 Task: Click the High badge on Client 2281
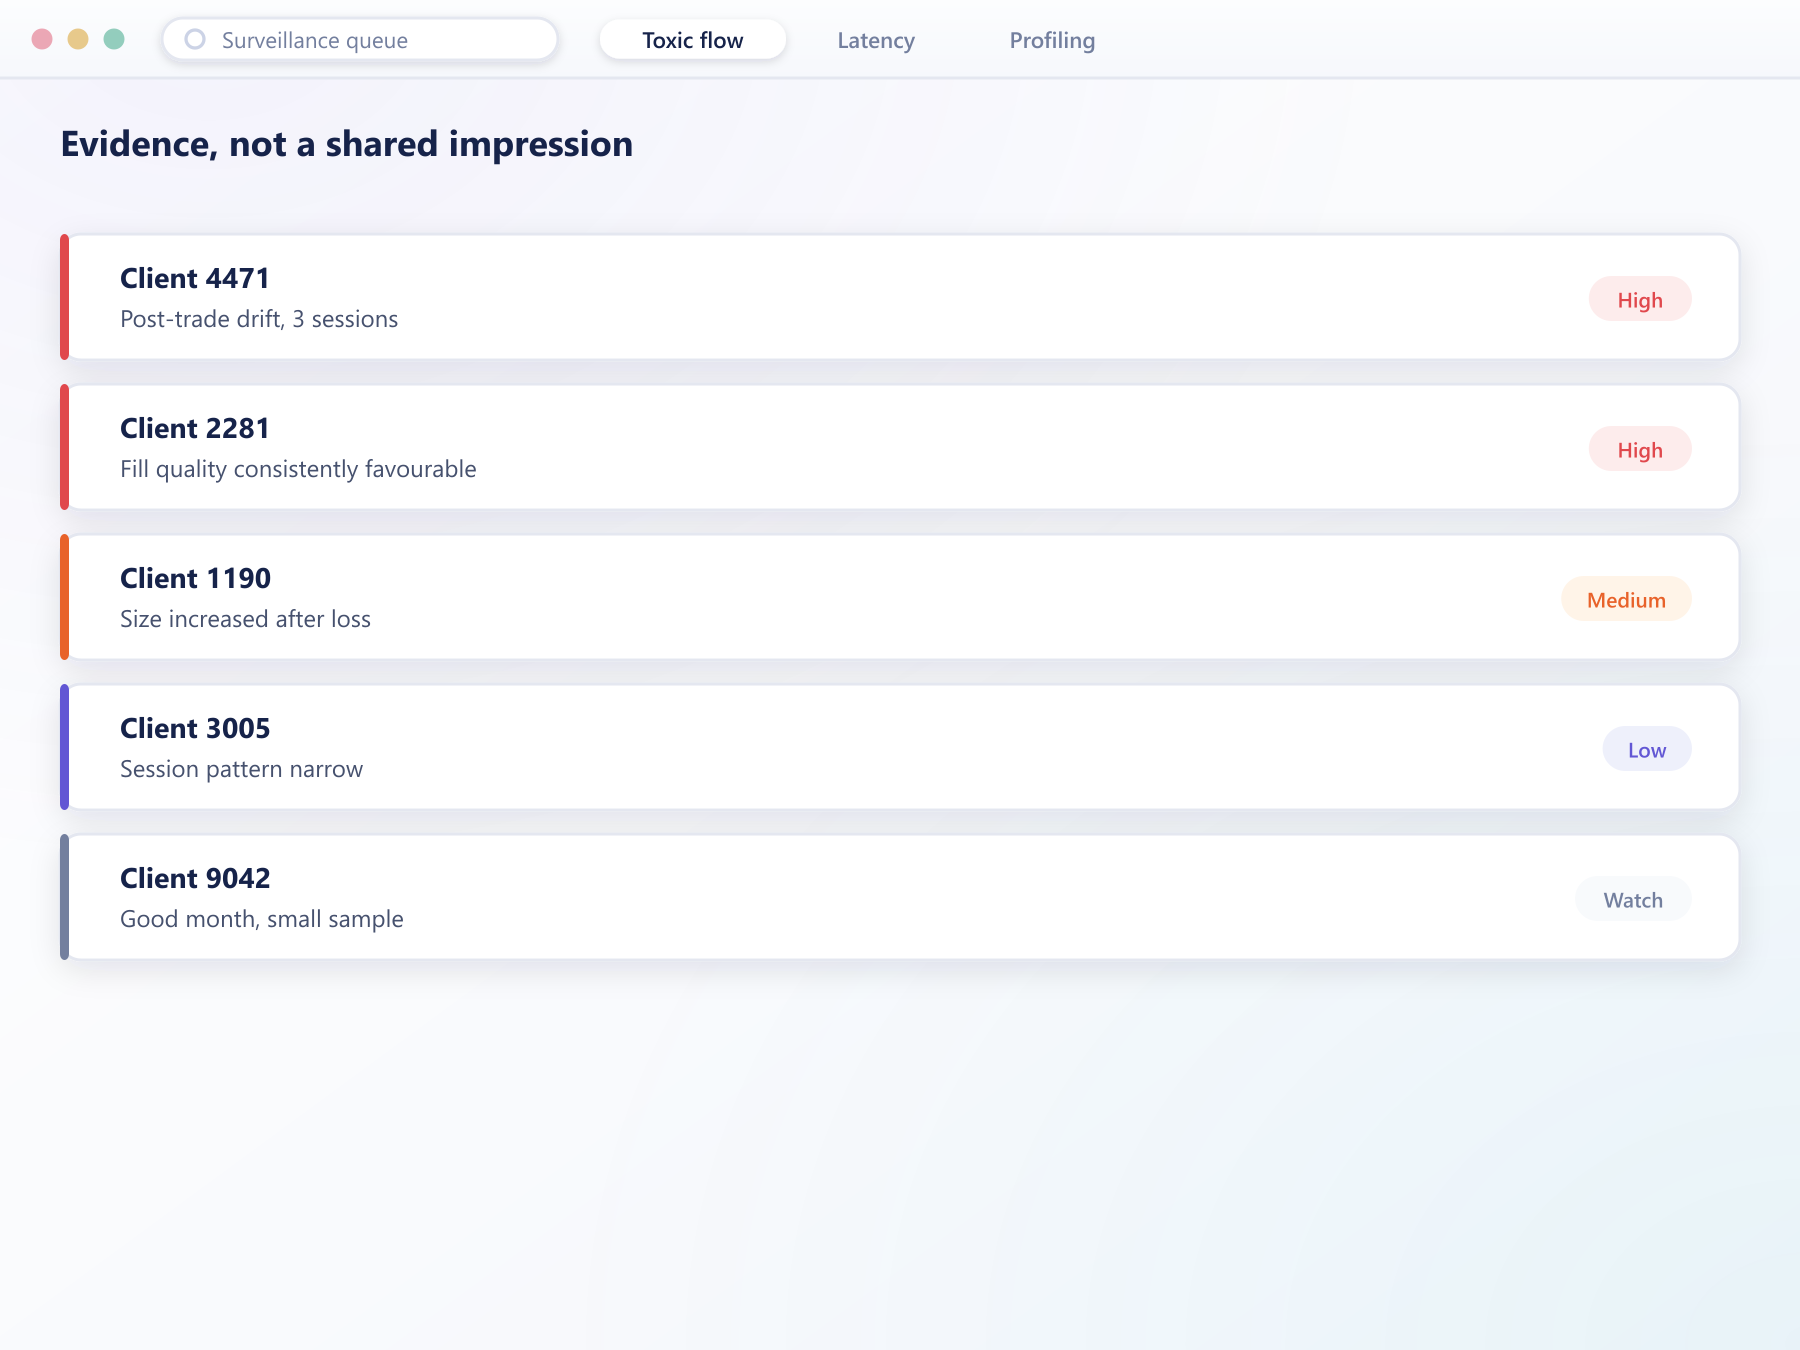(x=1640, y=449)
